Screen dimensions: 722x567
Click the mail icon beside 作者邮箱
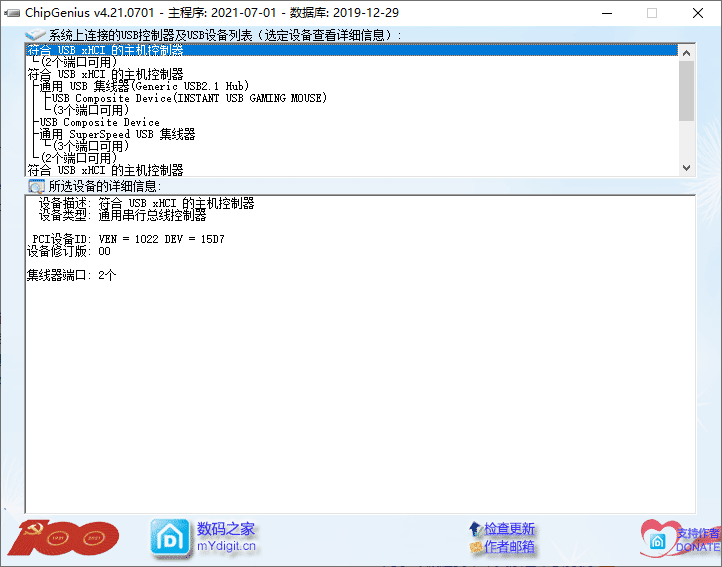pyautogui.click(x=476, y=547)
